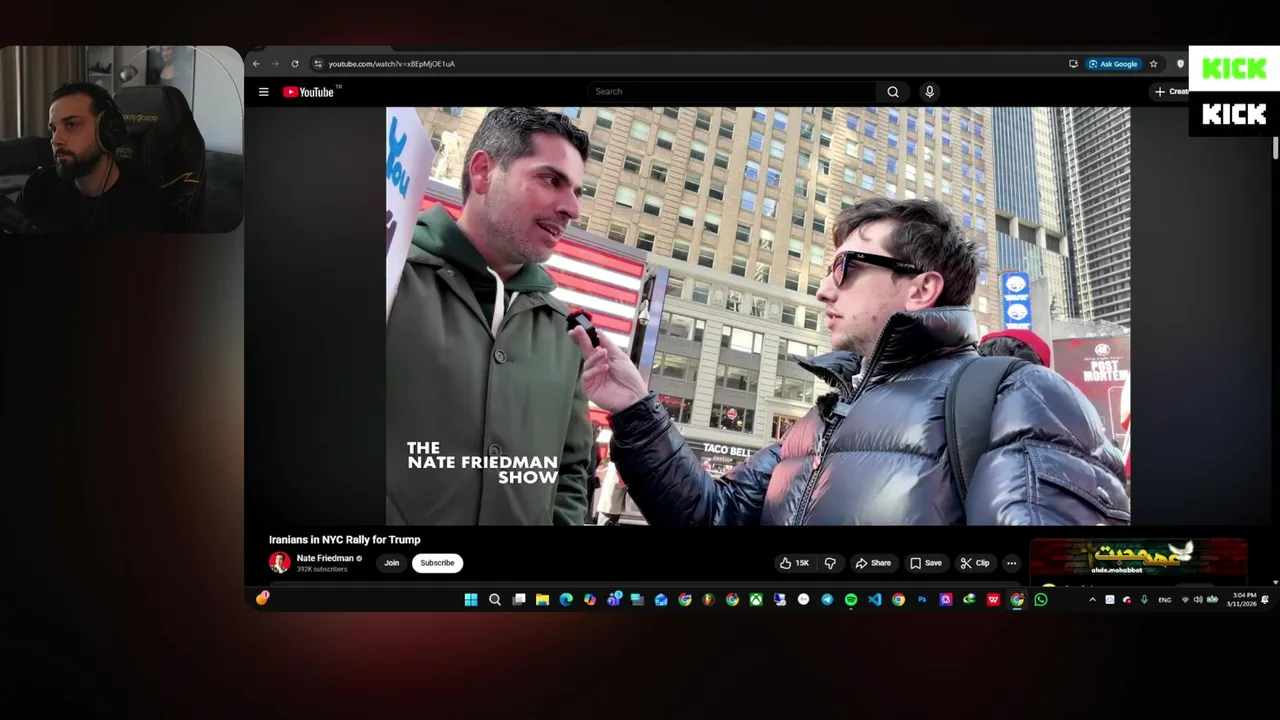
Task: Pause the video by clicking the player
Action: pyautogui.click(x=758, y=316)
